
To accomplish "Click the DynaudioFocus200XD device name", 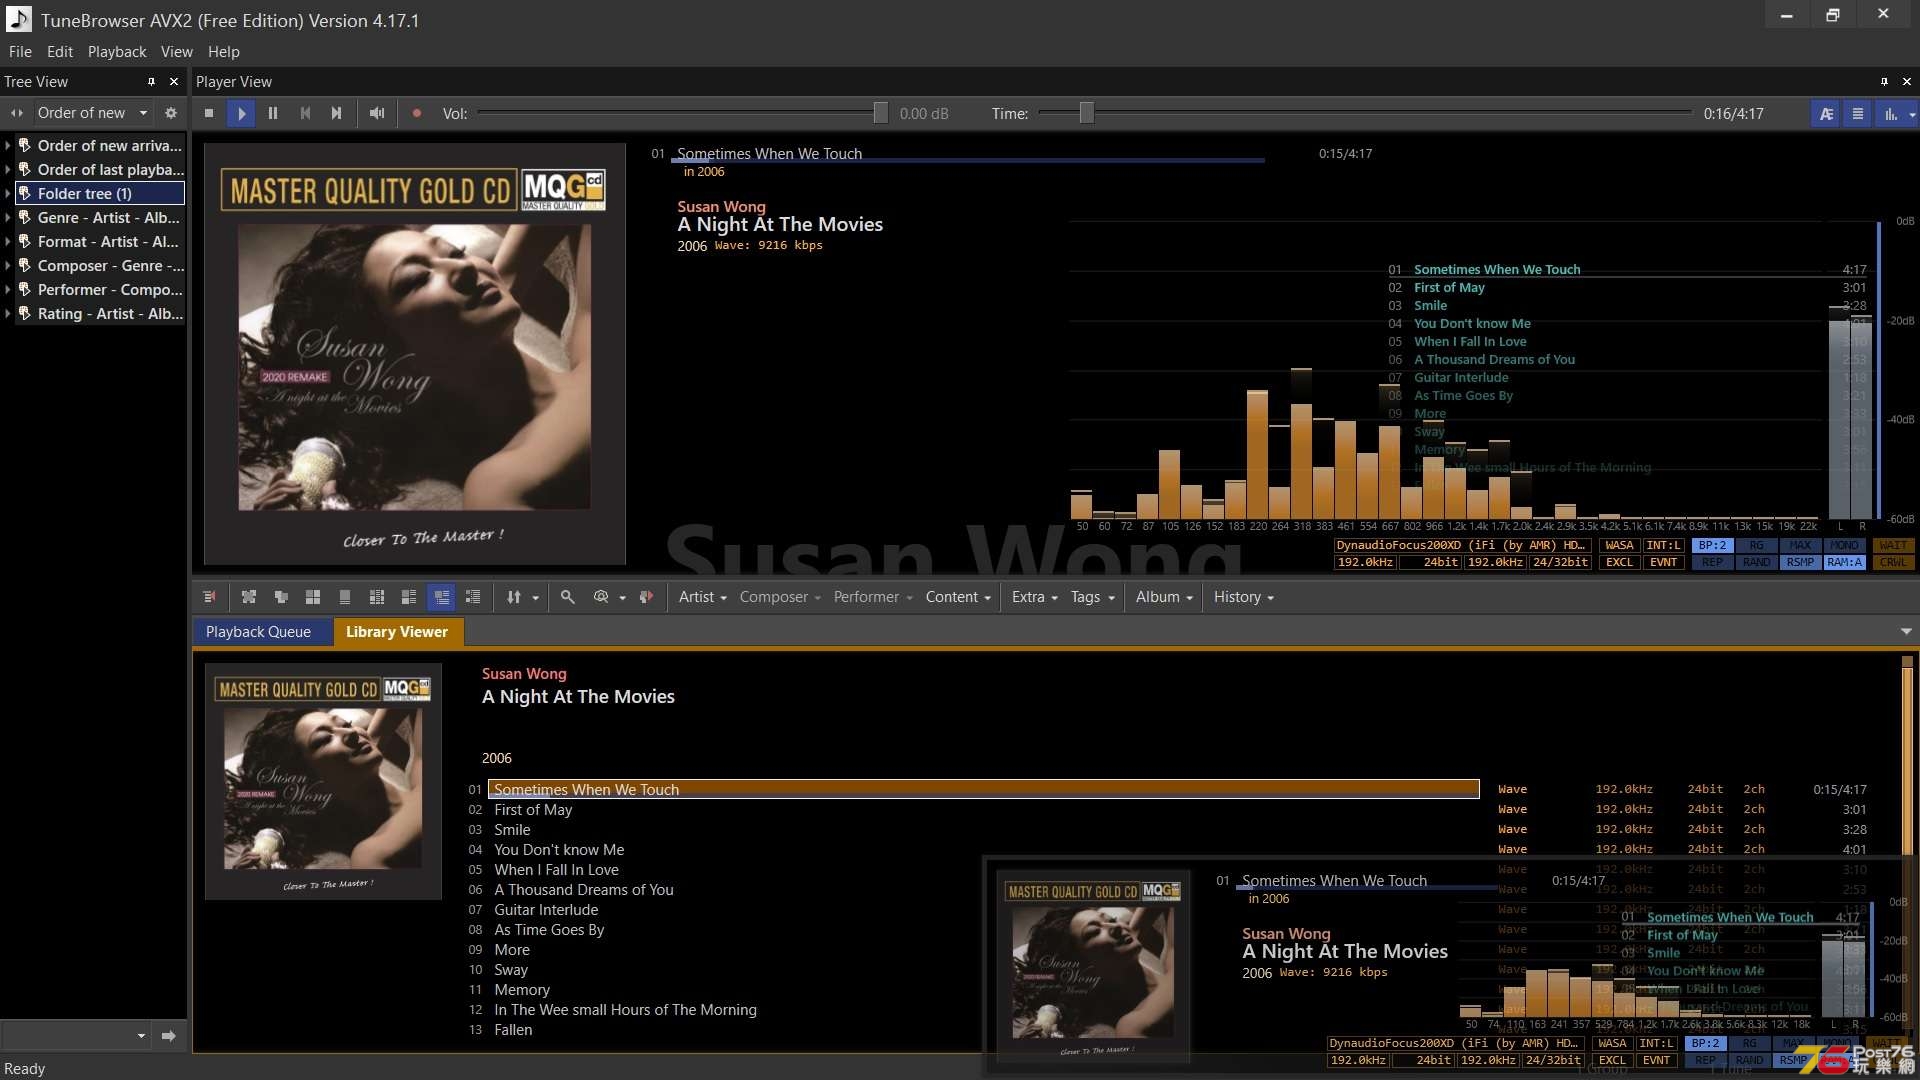I will coord(1462,546).
